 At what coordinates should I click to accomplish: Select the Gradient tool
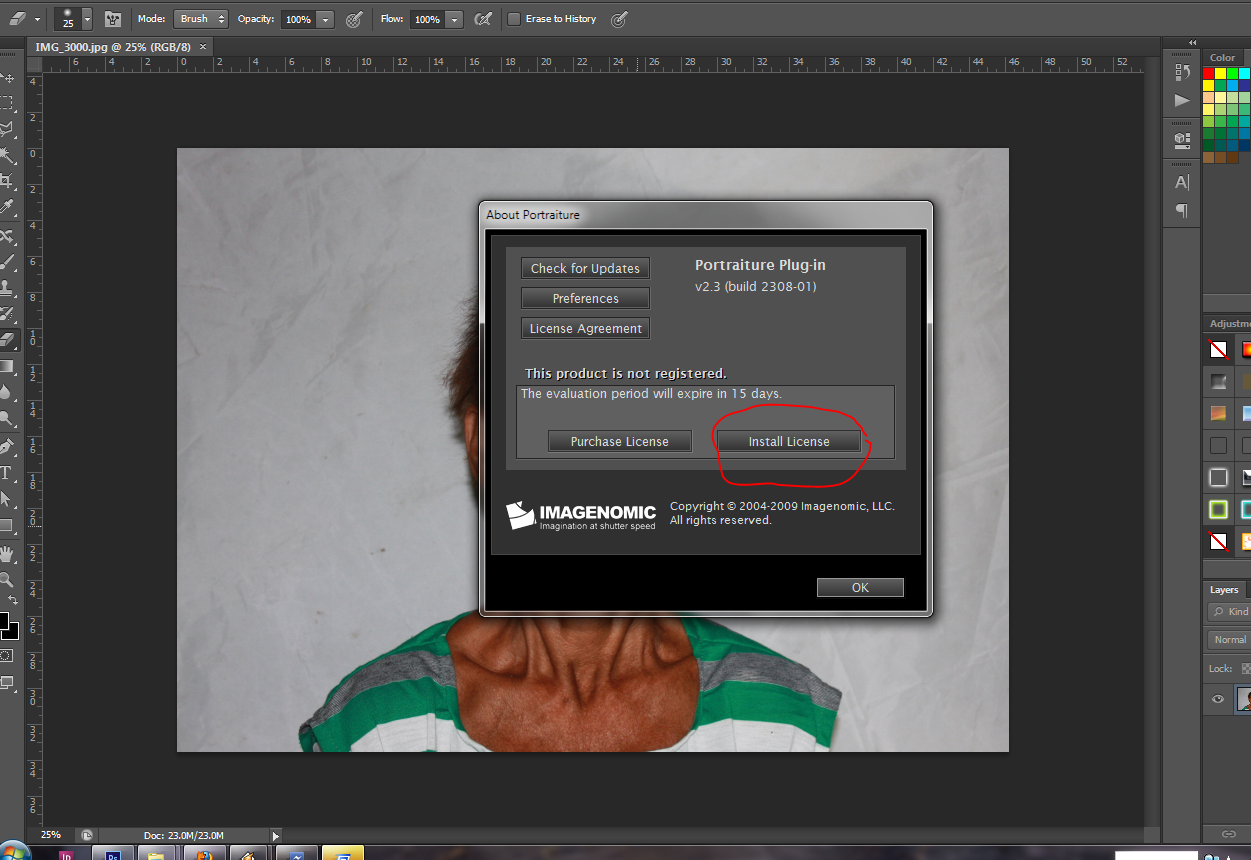pos(7,366)
